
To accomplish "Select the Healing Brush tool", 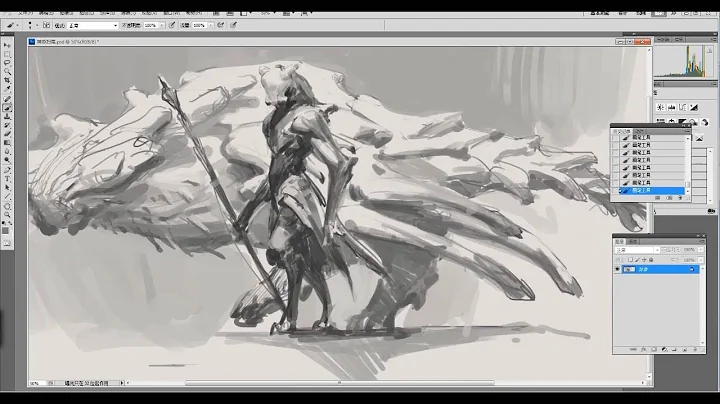I will (8, 98).
